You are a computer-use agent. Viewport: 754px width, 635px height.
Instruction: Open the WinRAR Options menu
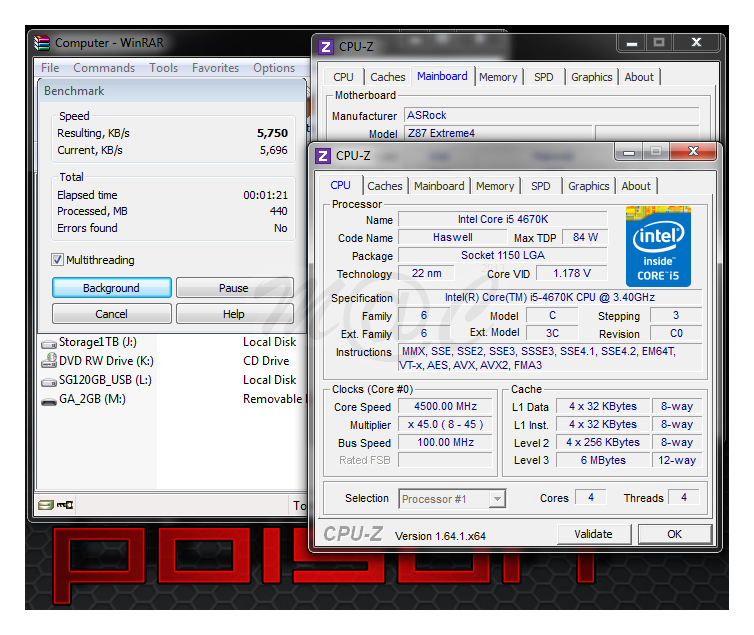(x=274, y=68)
